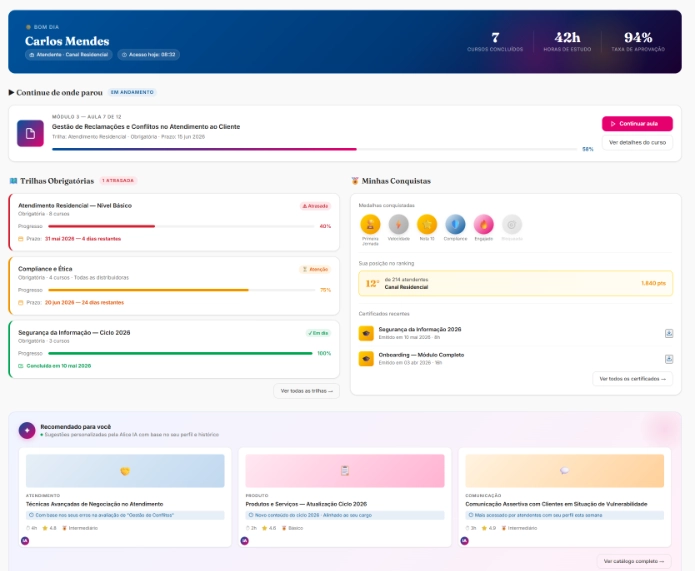
Task: Download the Onboarding Módulo Completo certificate
Action: pos(669,359)
